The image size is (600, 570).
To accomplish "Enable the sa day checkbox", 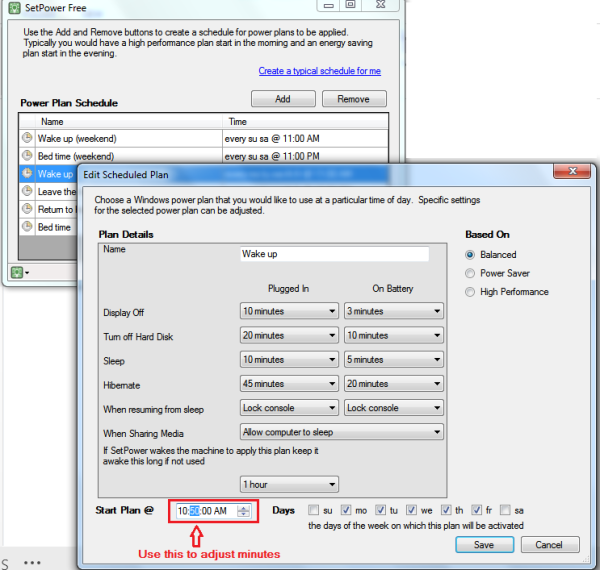I will [505, 510].
